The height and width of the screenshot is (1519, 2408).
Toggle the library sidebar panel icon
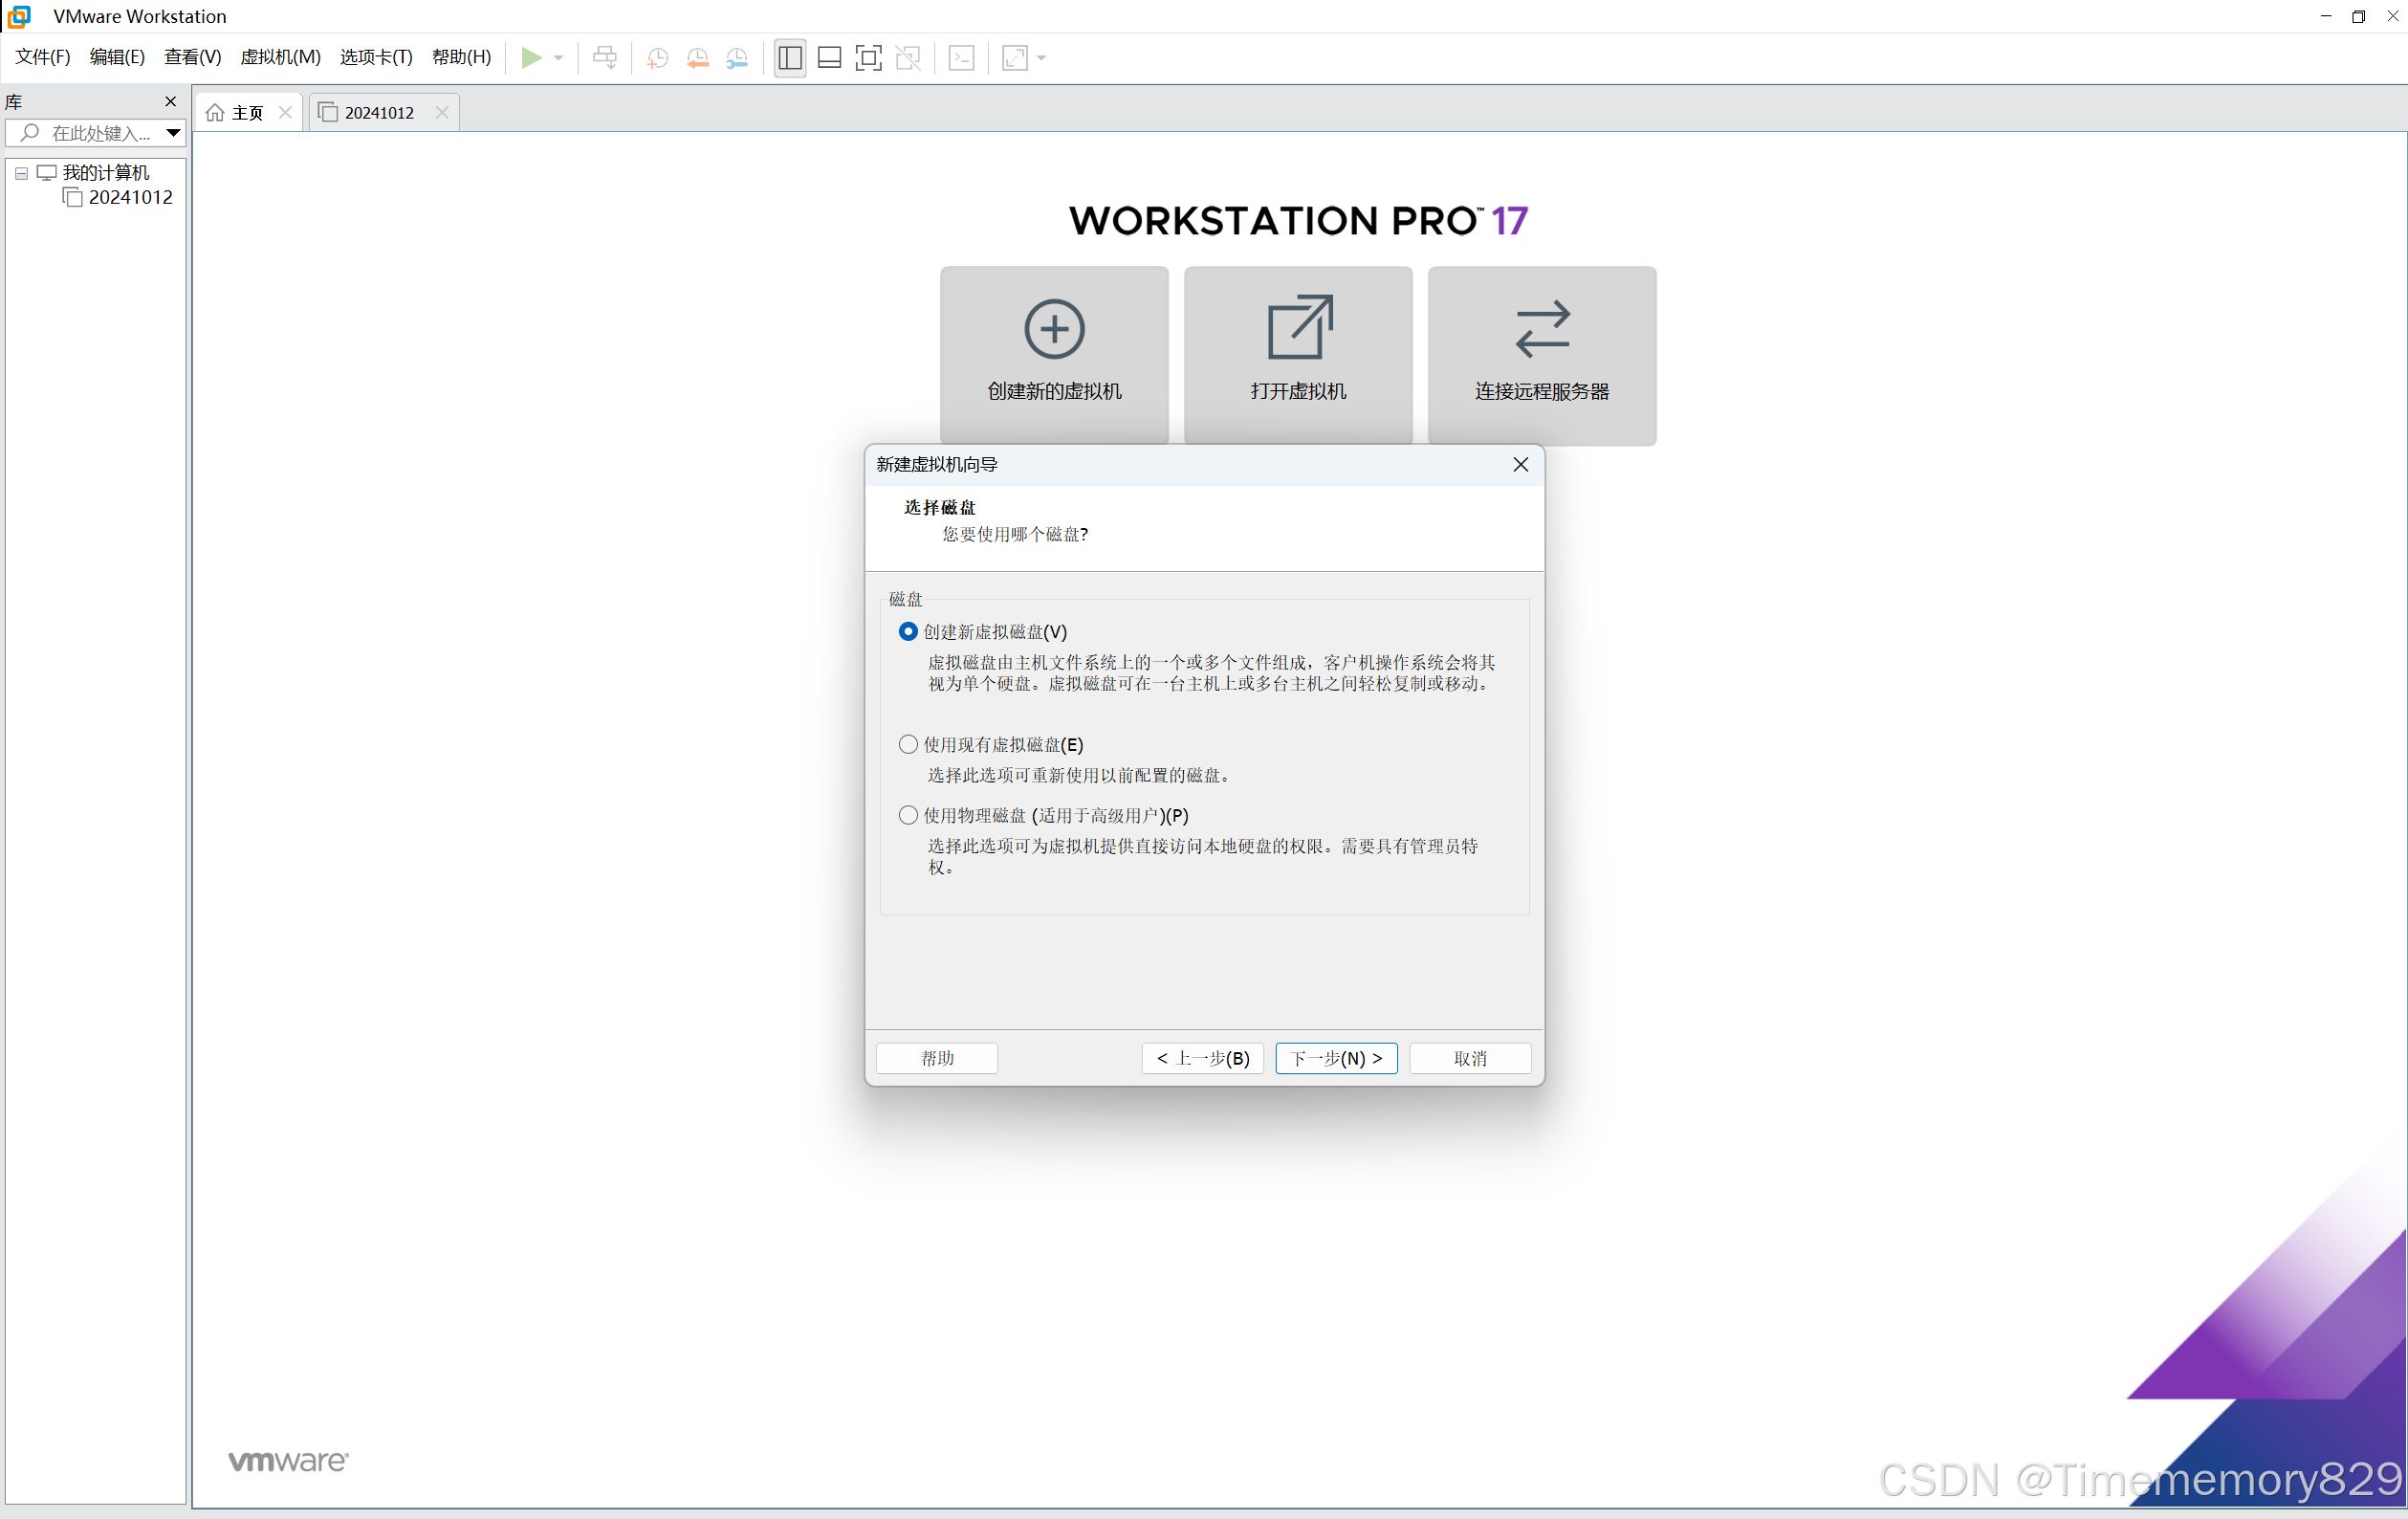(790, 58)
